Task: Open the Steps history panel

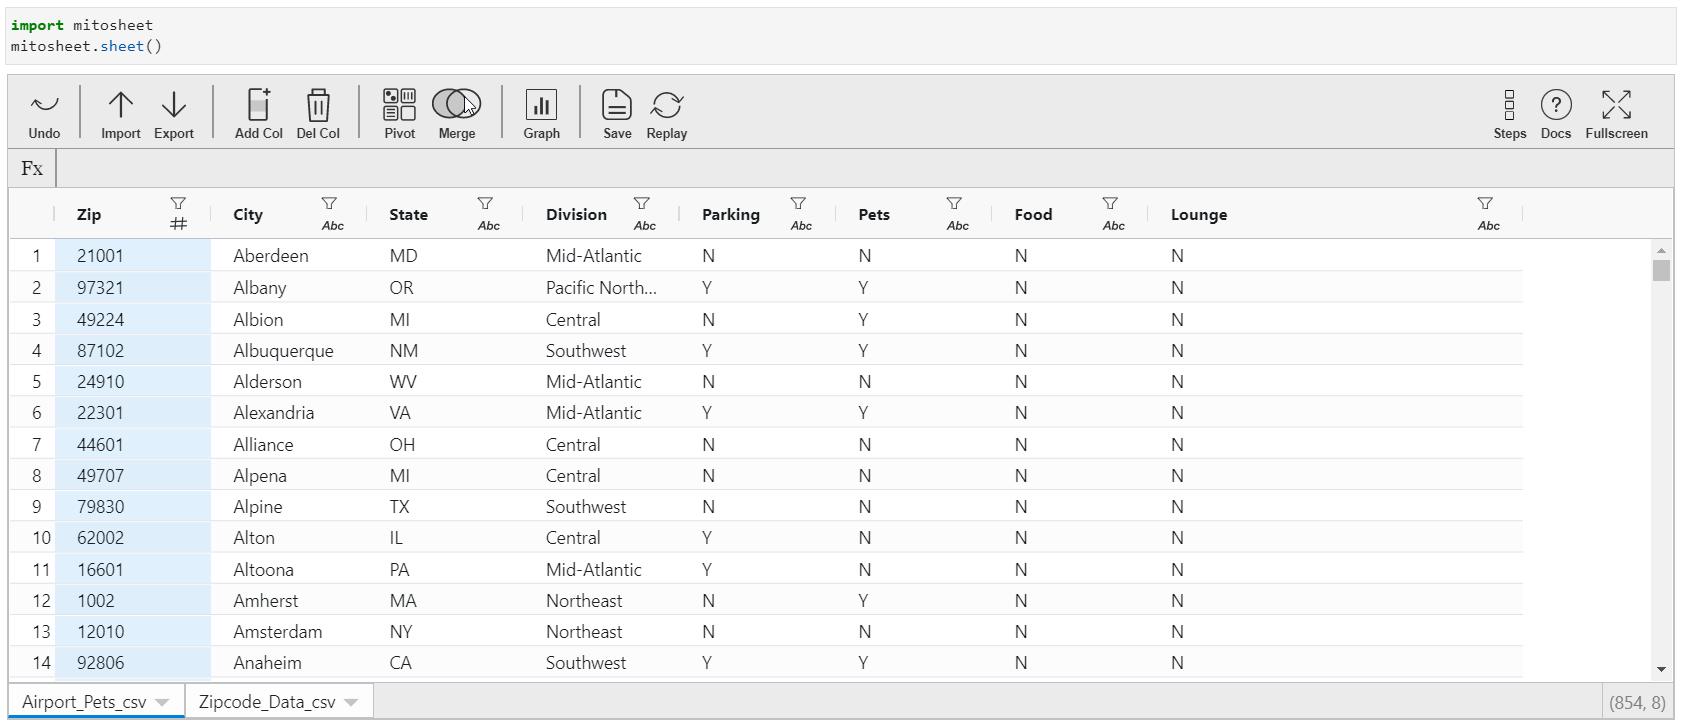Action: click(1509, 105)
